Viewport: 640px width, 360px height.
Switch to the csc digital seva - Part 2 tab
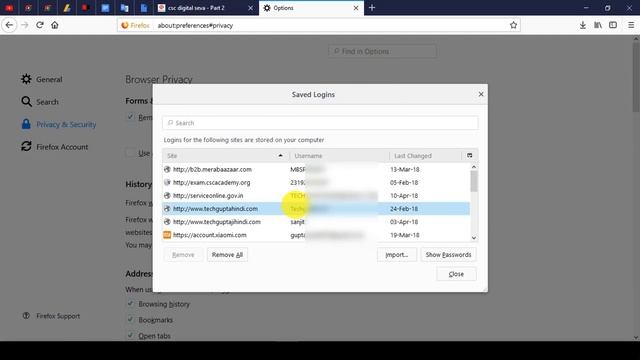206,8
